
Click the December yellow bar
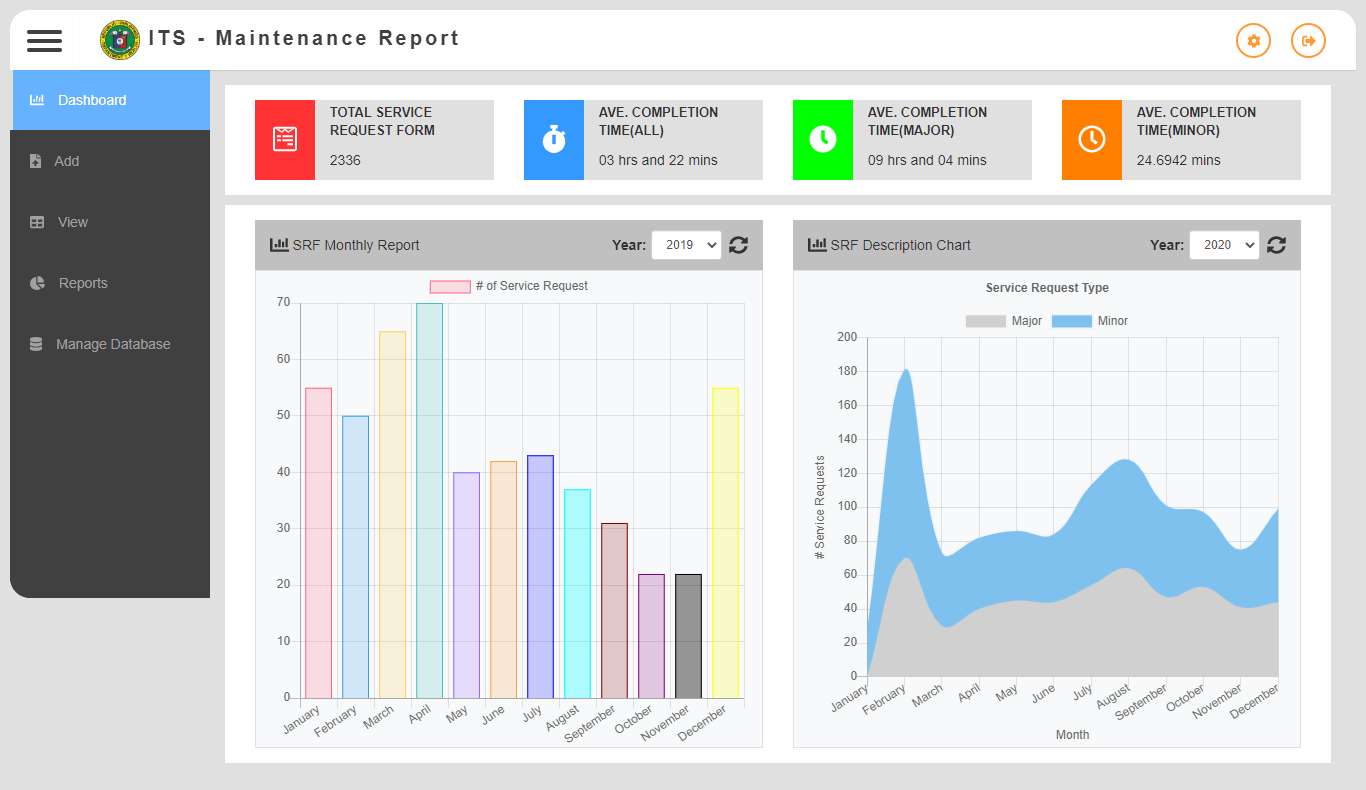(x=725, y=543)
